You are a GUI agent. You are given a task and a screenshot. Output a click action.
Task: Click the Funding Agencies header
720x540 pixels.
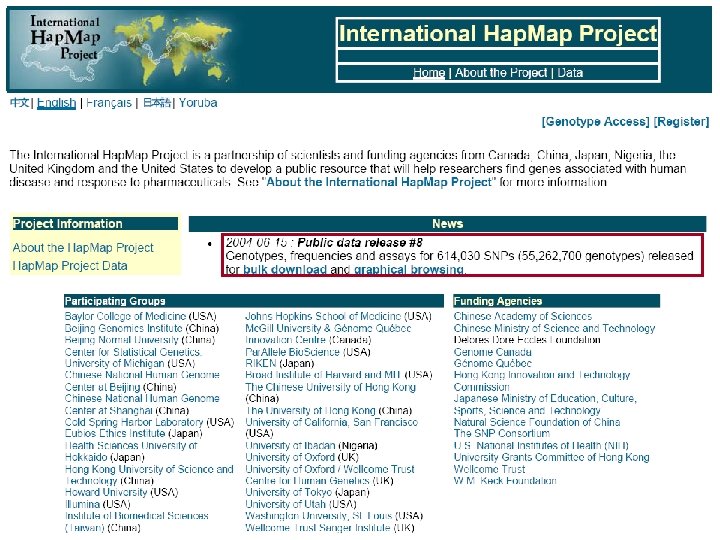point(557,301)
